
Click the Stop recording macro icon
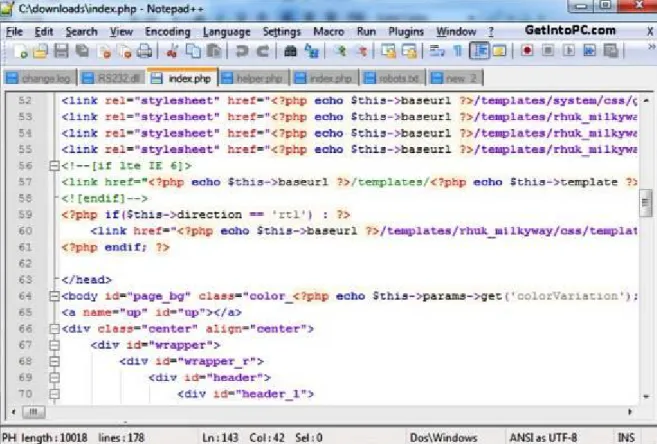[548, 51]
